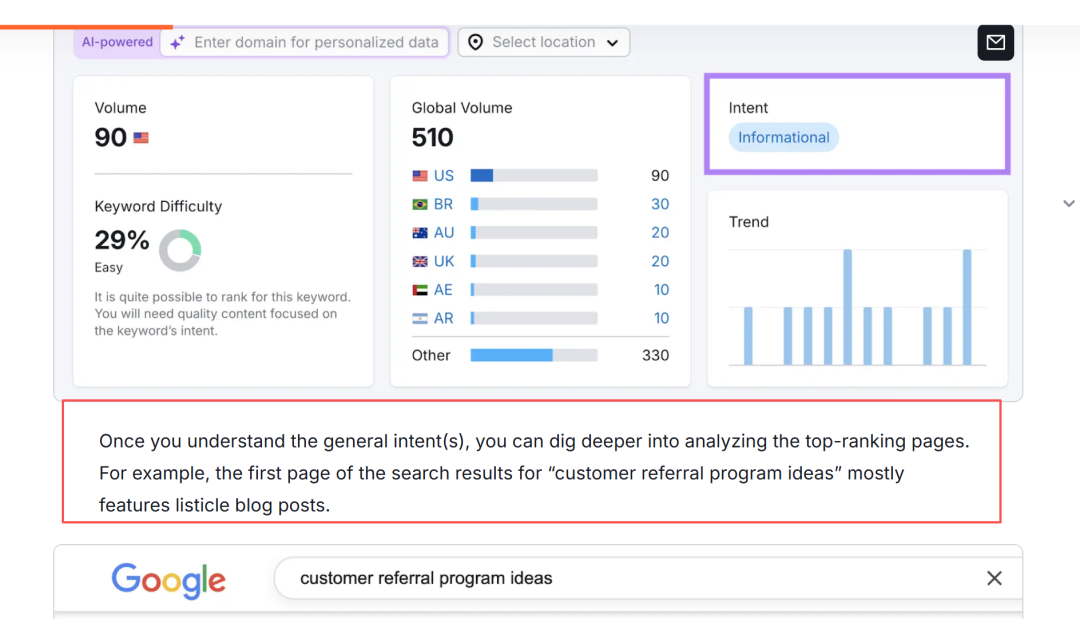Click the Australia flag icon
The image size is (1080, 619).
[x=420, y=233]
